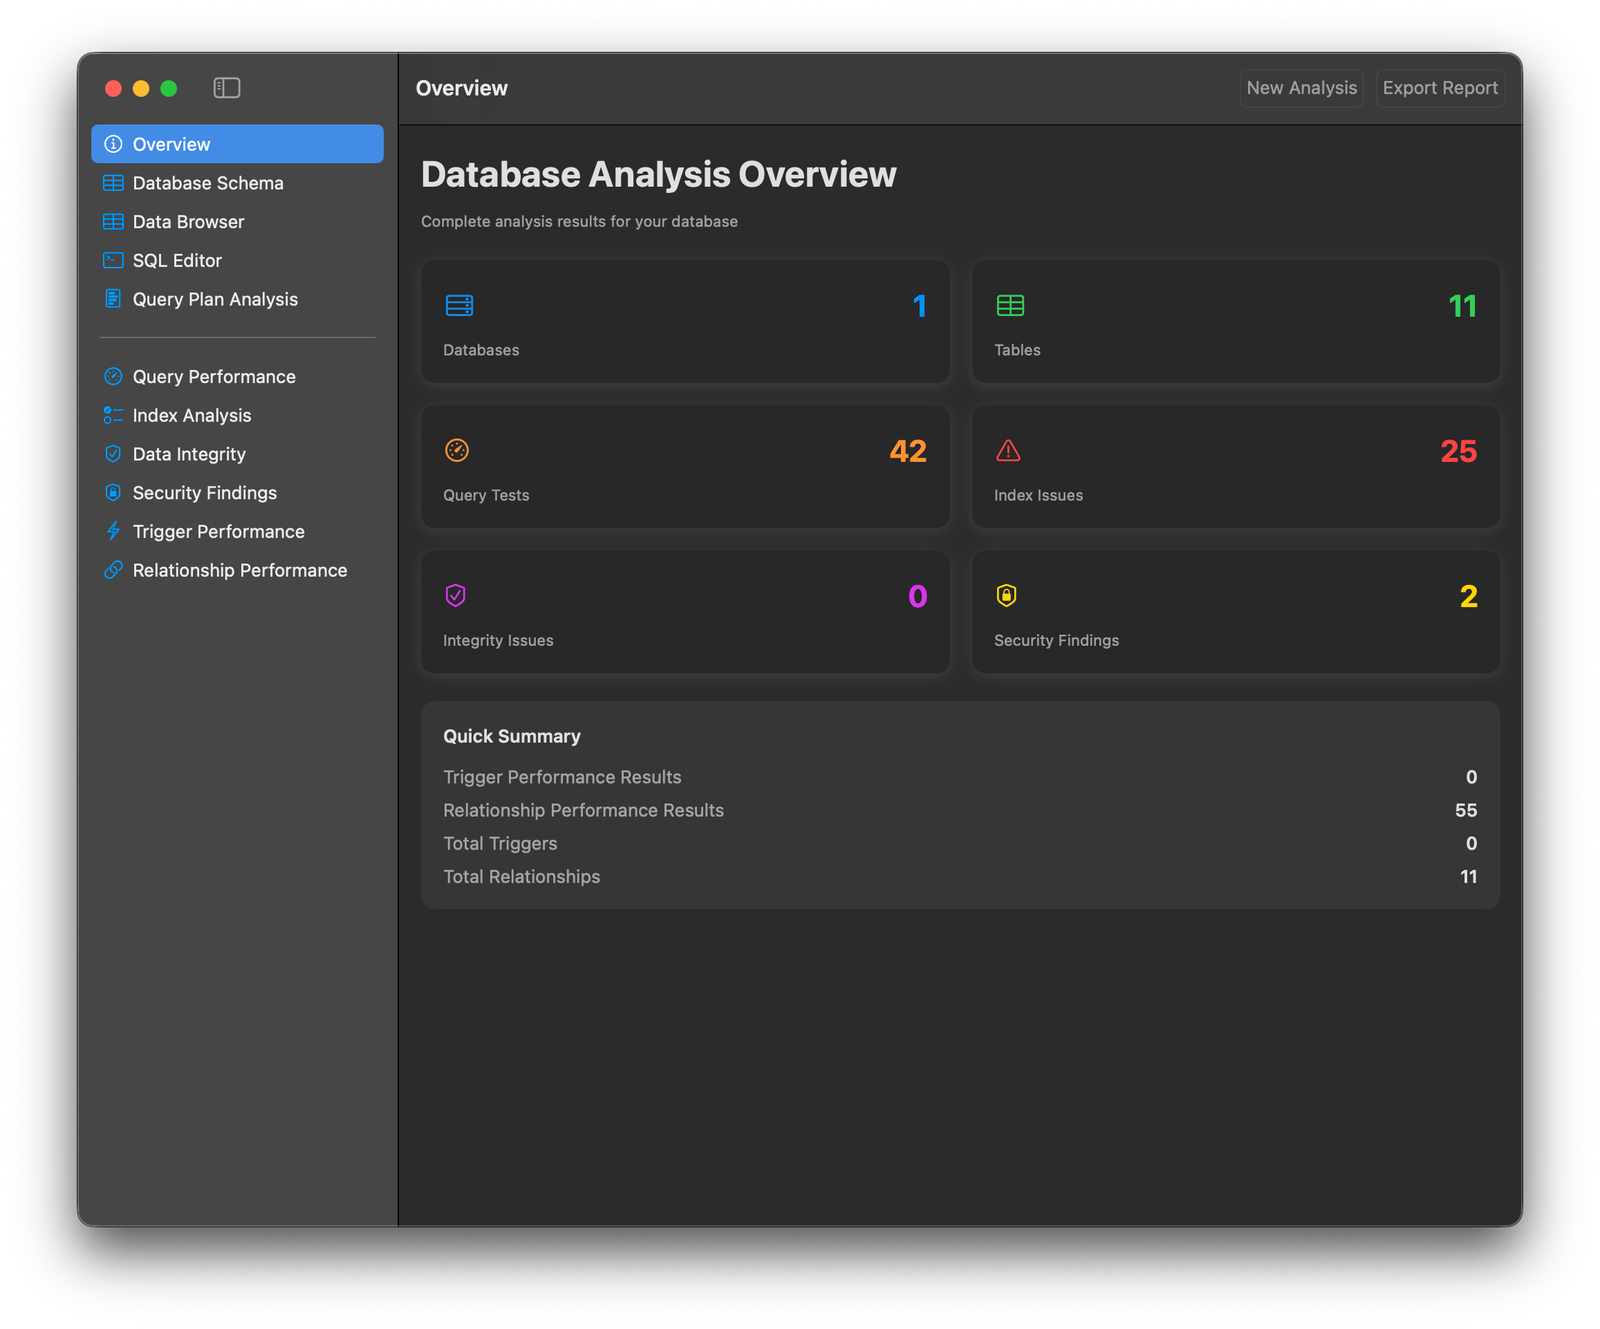Click the Databases icon on the card
Viewport: 1600px width, 1329px height.
pos(459,306)
